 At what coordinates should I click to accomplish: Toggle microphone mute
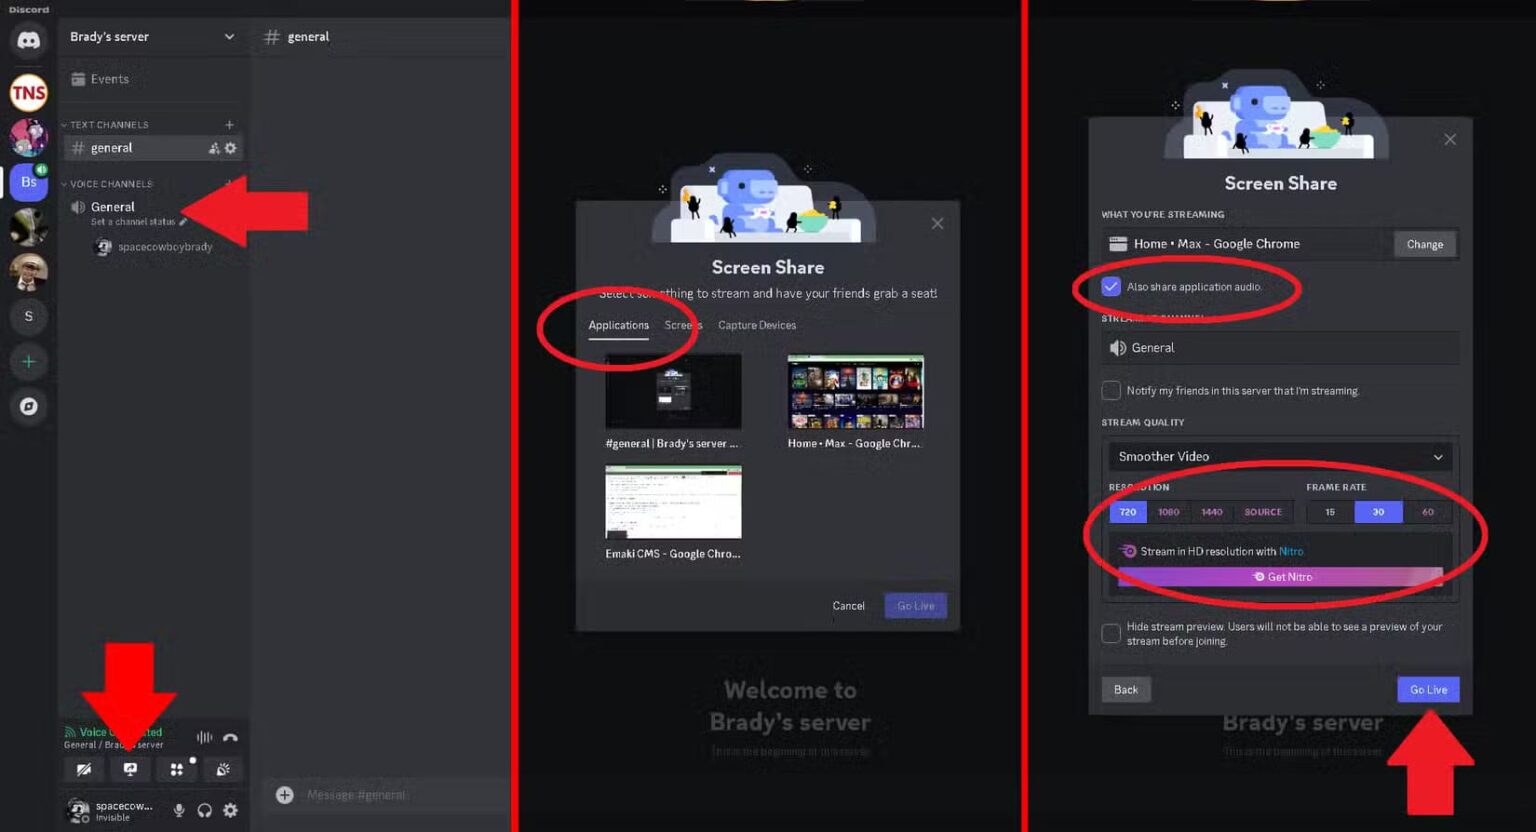click(179, 810)
